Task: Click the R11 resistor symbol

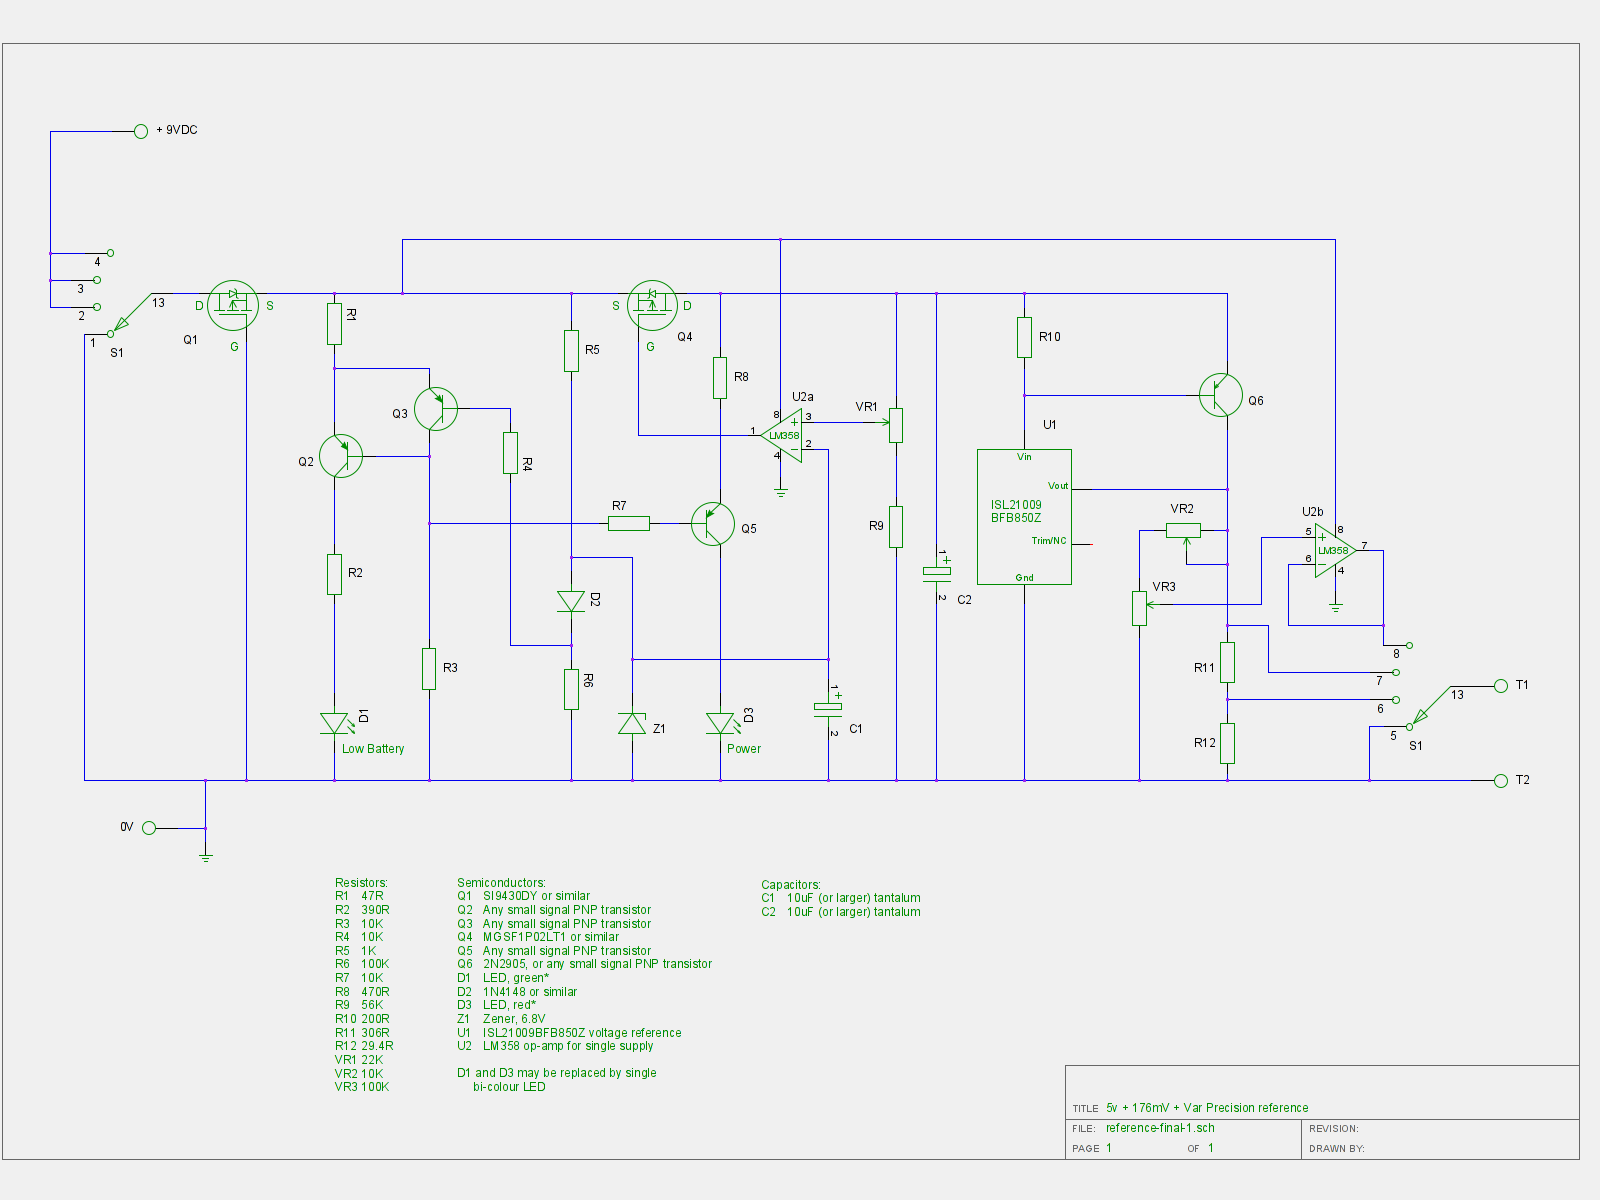Action: click(x=1227, y=662)
